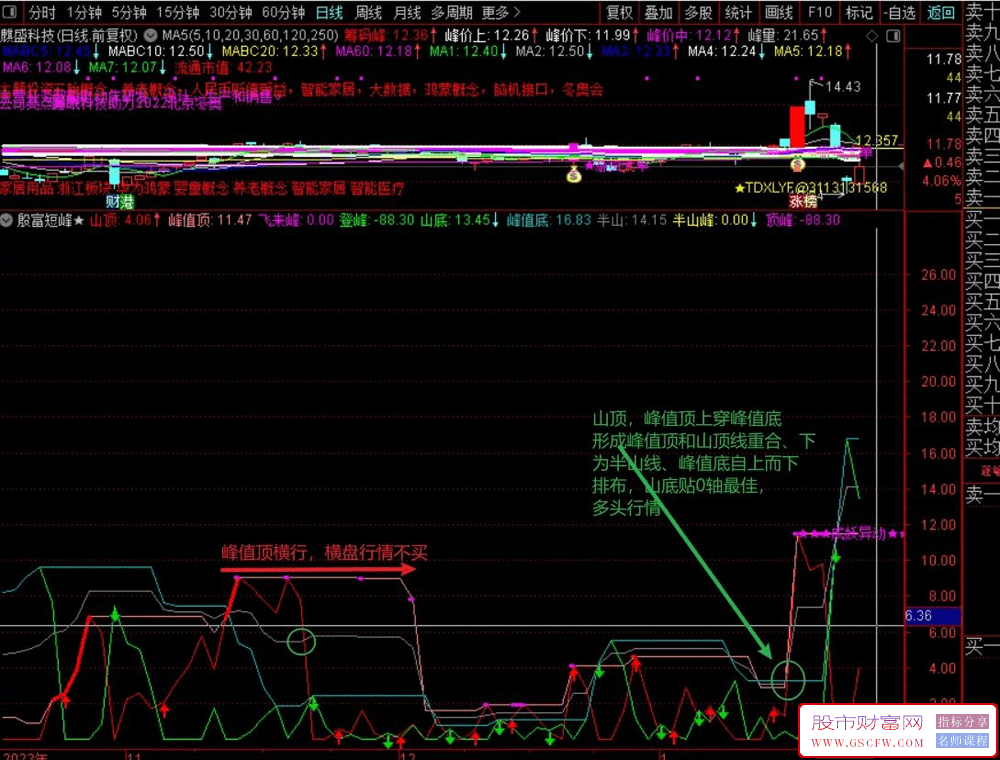Select the 15分钟 period tab
The height and width of the screenshot is (760, 1000).
point(178,12)
